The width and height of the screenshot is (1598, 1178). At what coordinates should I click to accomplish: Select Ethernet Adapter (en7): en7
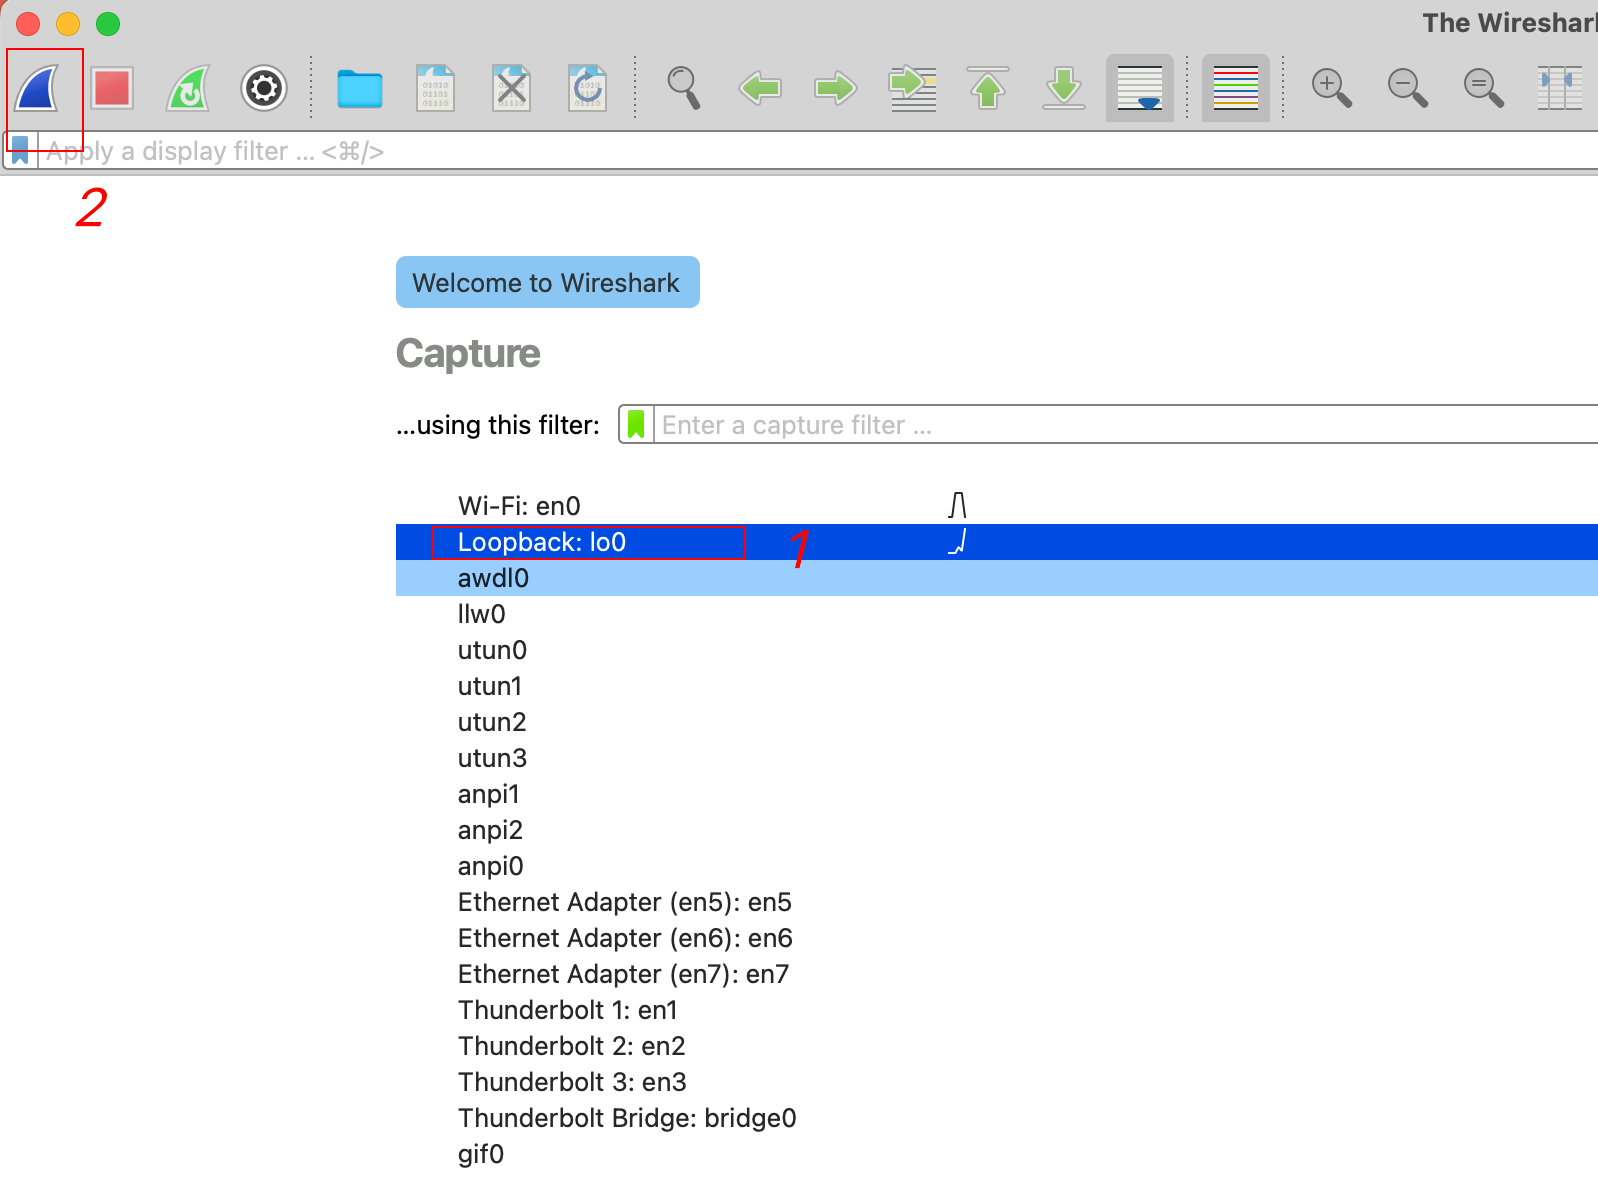click(x=997, y=974)
